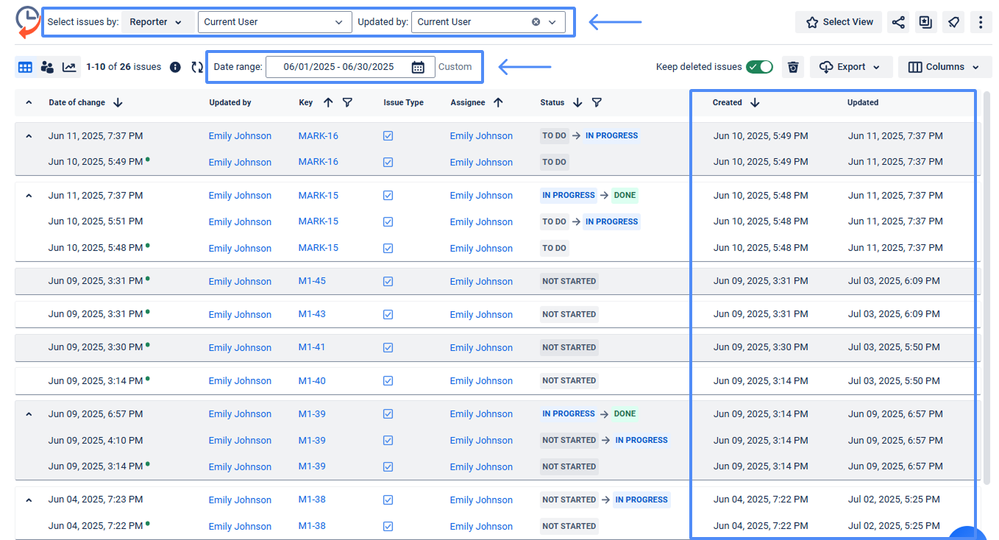Open the M1-39 issue key link
The width and height of the screenshot is (999, 540).
pos(312,414)
